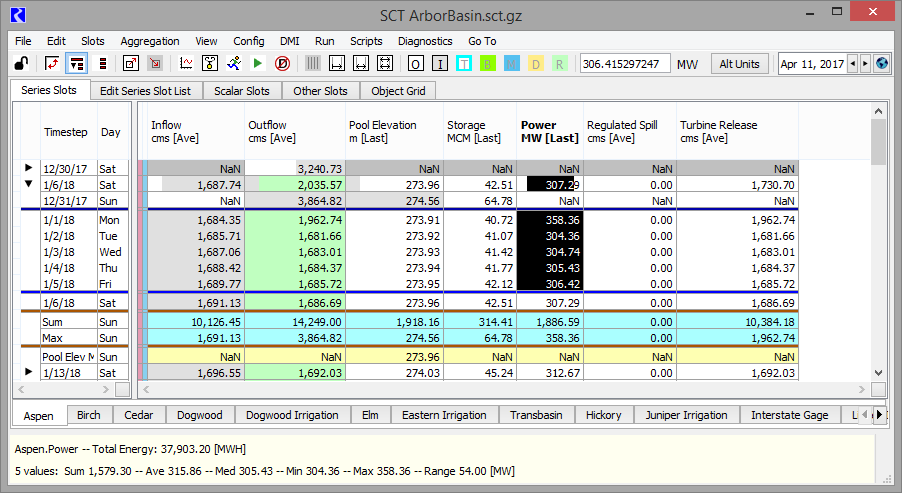
Task: Click the globe icon beside the date
Action: coord(881,64)
